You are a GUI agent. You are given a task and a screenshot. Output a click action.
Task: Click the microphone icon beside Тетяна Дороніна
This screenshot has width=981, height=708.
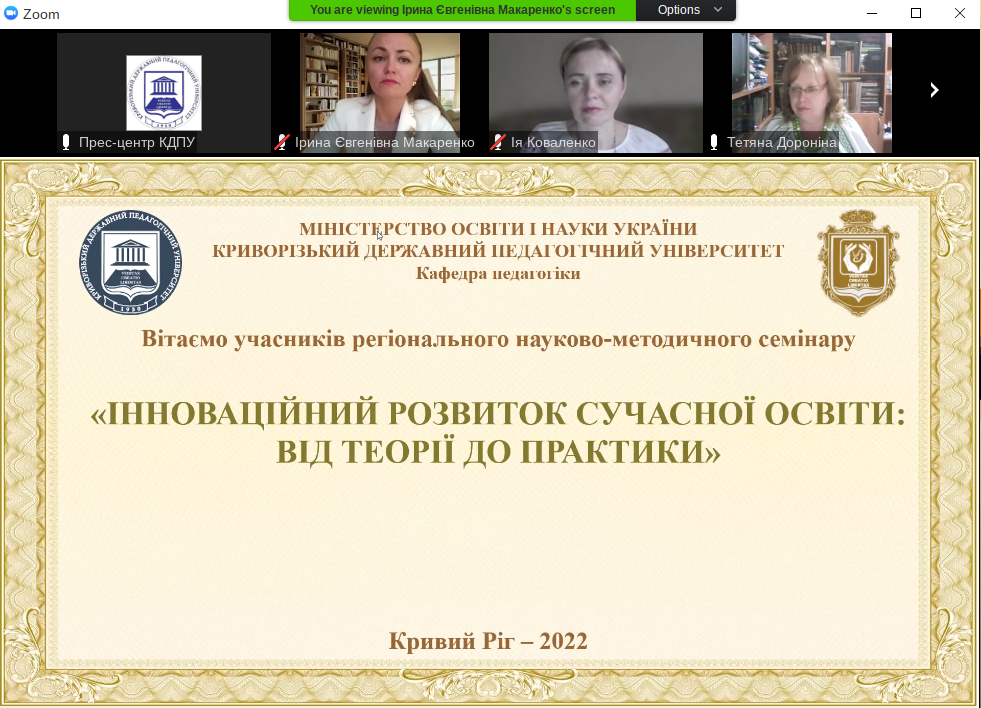(715, 143)
